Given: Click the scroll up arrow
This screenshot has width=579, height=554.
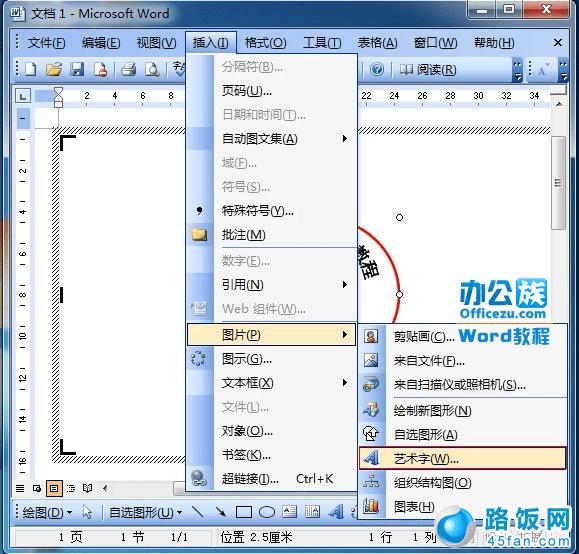Looking at the screenshot, I should (x=559, y=105).
